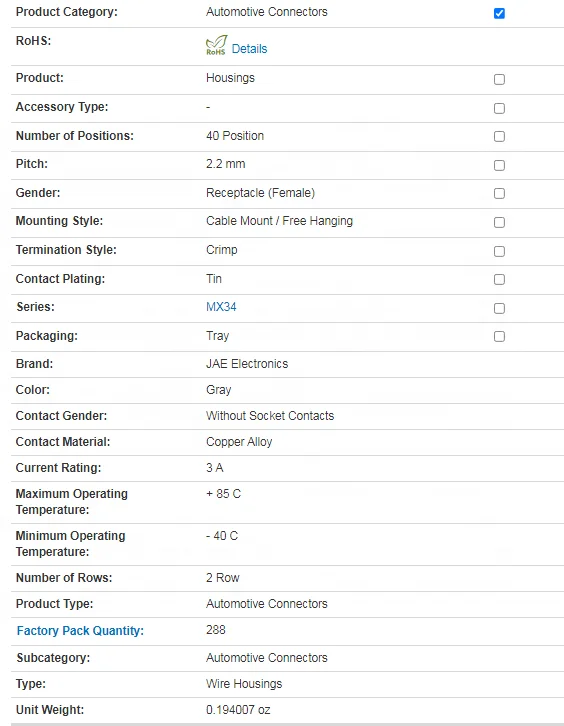Click the Unit Weight 0.194007 oz value
Screen dimensions: 564x726
[x=238, y=710]
